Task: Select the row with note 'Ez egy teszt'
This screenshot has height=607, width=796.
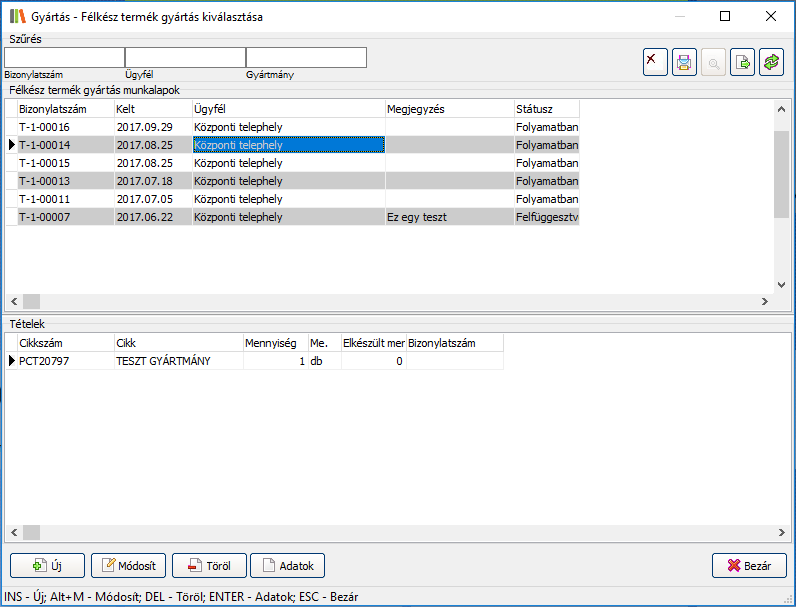Action: [448, 217]
